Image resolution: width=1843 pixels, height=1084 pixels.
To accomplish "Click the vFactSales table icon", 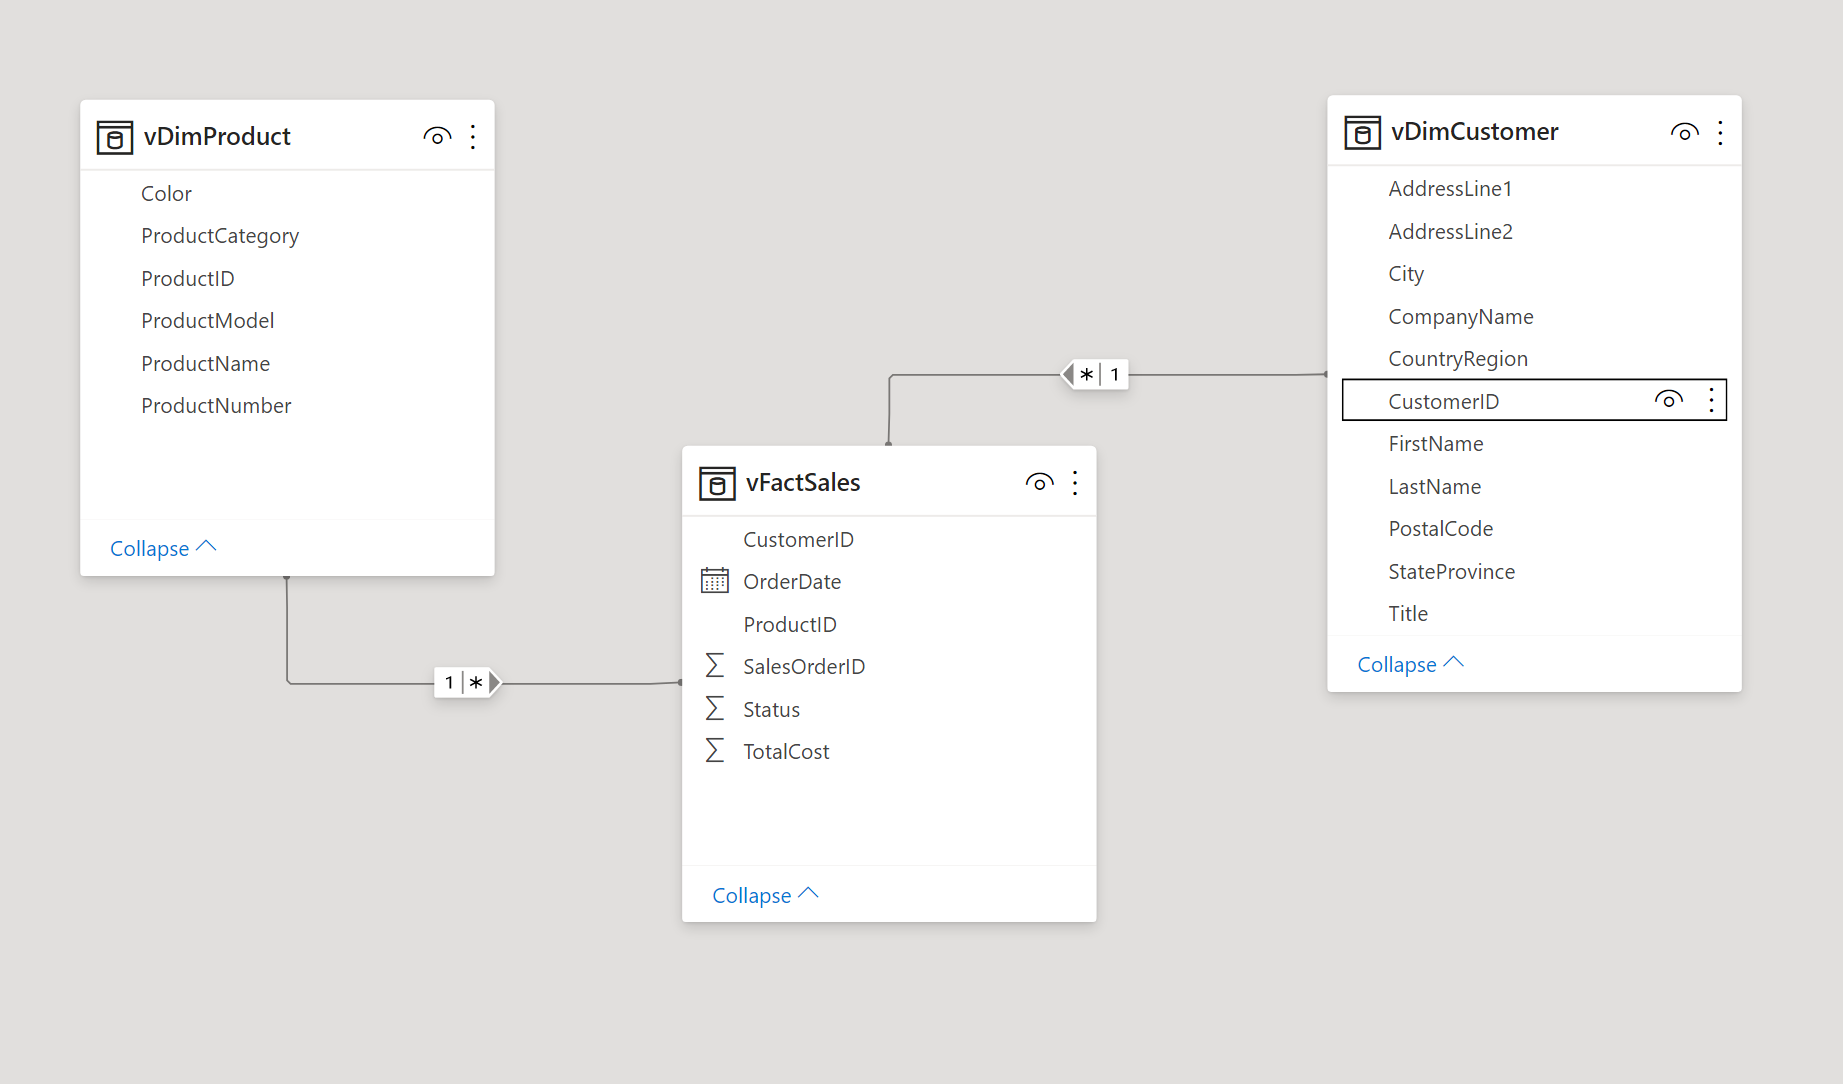I will tap(716, 483).
